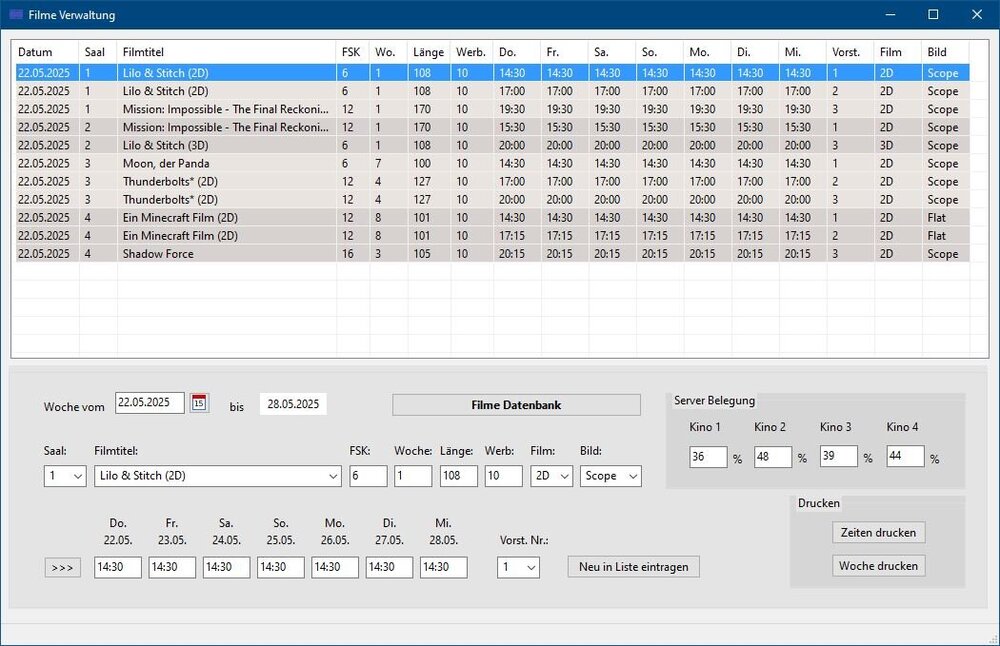Viewport: 1000px width, 646px height.
Task: Focus the Woche vom date field
Action: coord(150,403)
